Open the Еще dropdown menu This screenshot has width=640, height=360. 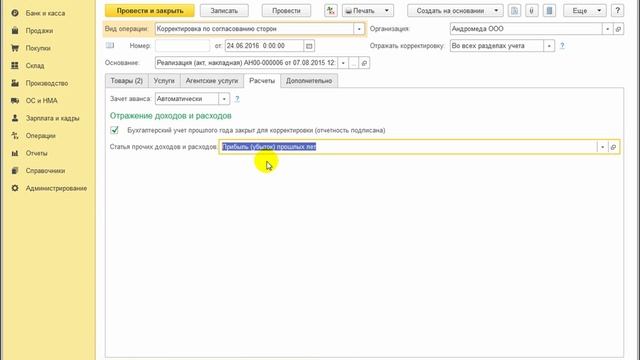pos(584,11)
